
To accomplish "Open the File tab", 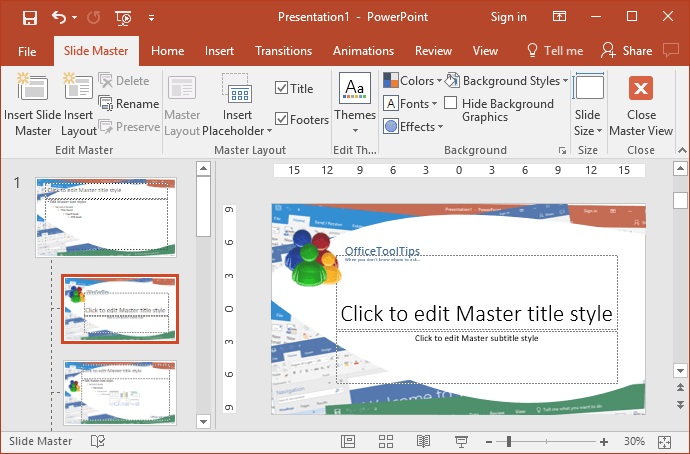I will (27, 51).
